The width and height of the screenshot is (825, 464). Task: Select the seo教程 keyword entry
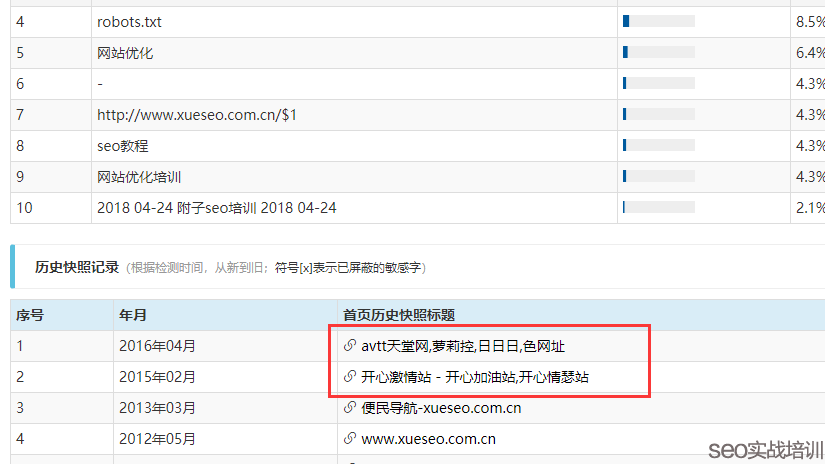pyautogui.click(x=123, y=146)
